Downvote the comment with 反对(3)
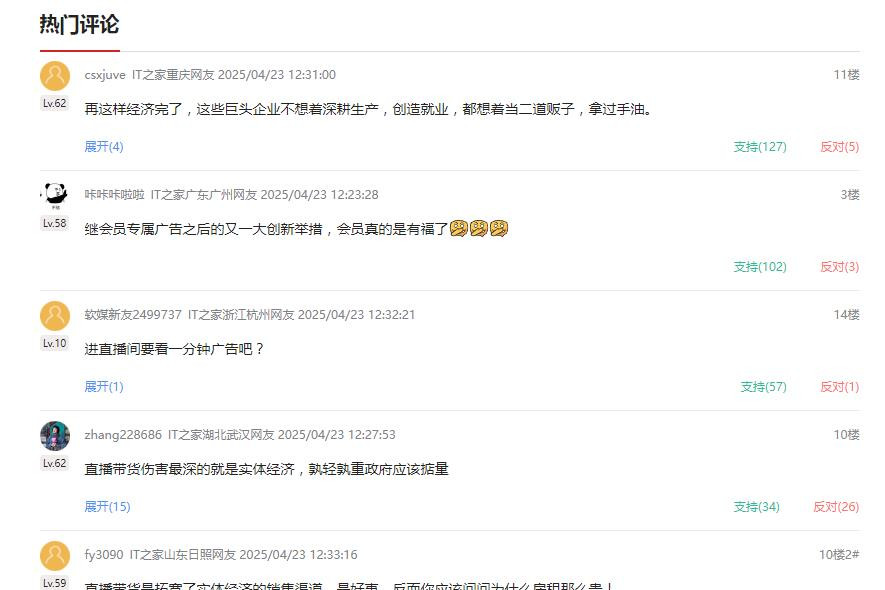The width and height of the screenshot is (885, 590). (x=839, y=266)
